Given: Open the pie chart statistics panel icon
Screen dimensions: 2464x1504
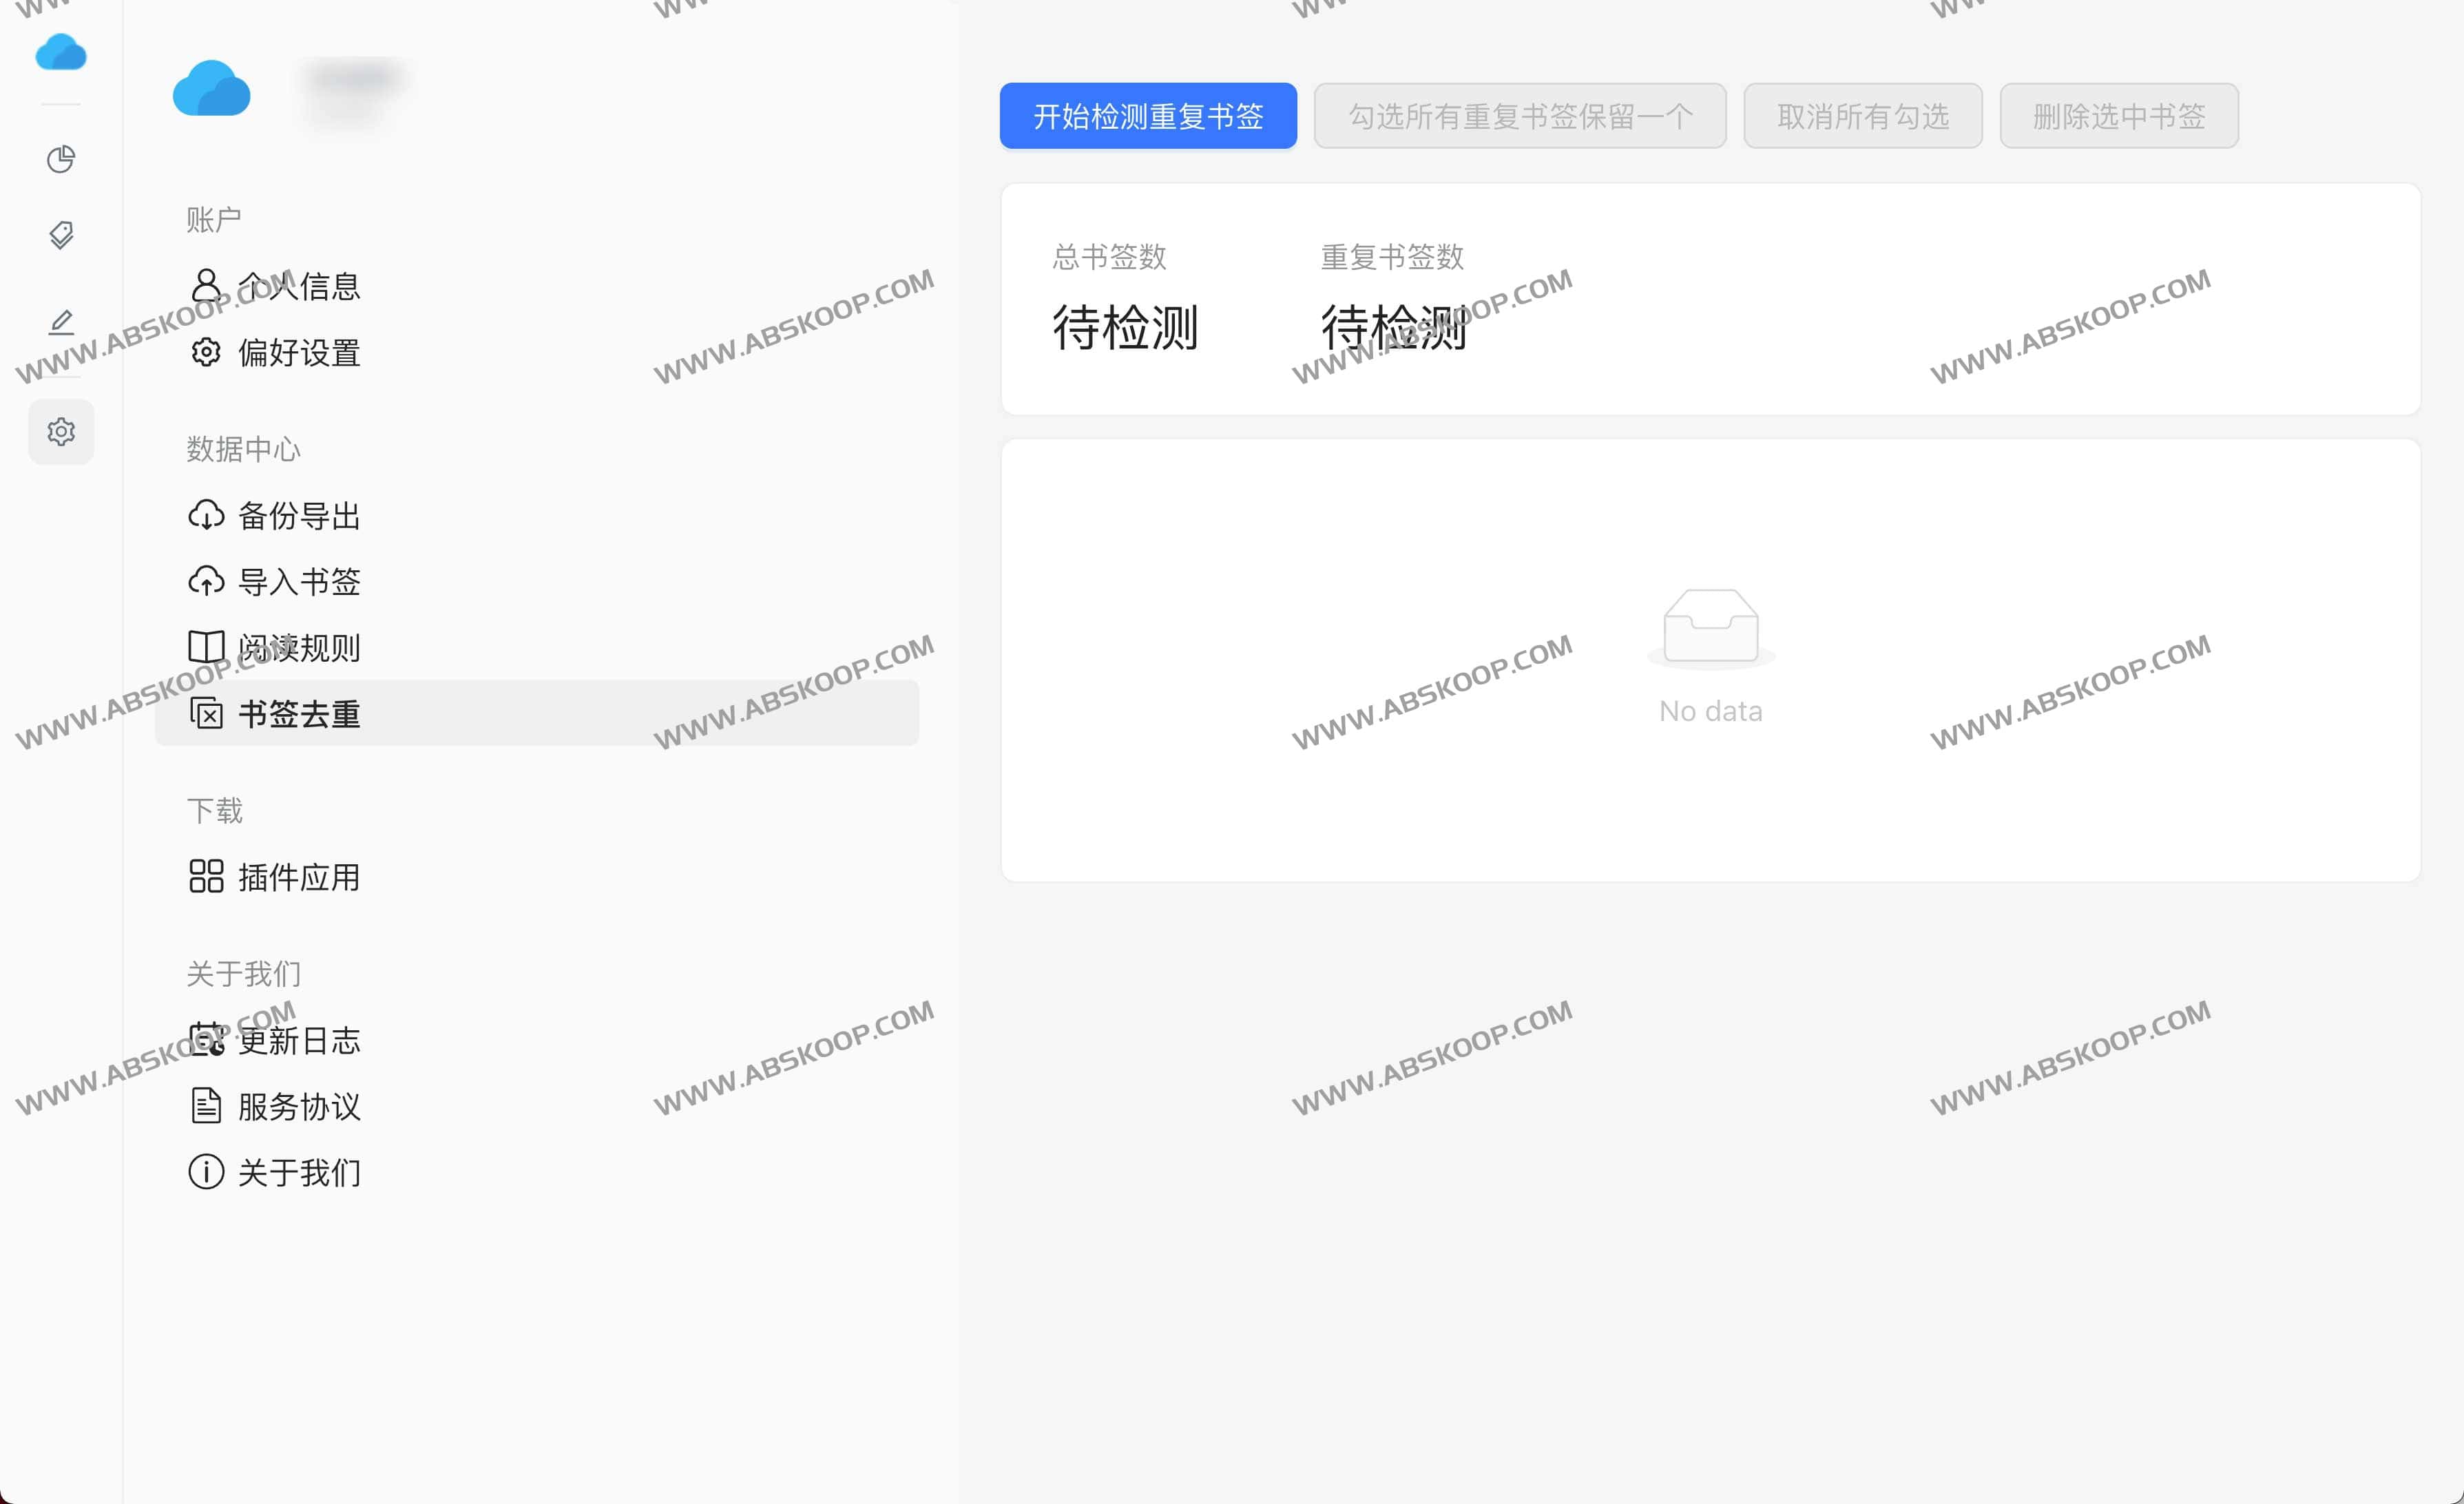Looking at the screenshot, I should 61,159.
